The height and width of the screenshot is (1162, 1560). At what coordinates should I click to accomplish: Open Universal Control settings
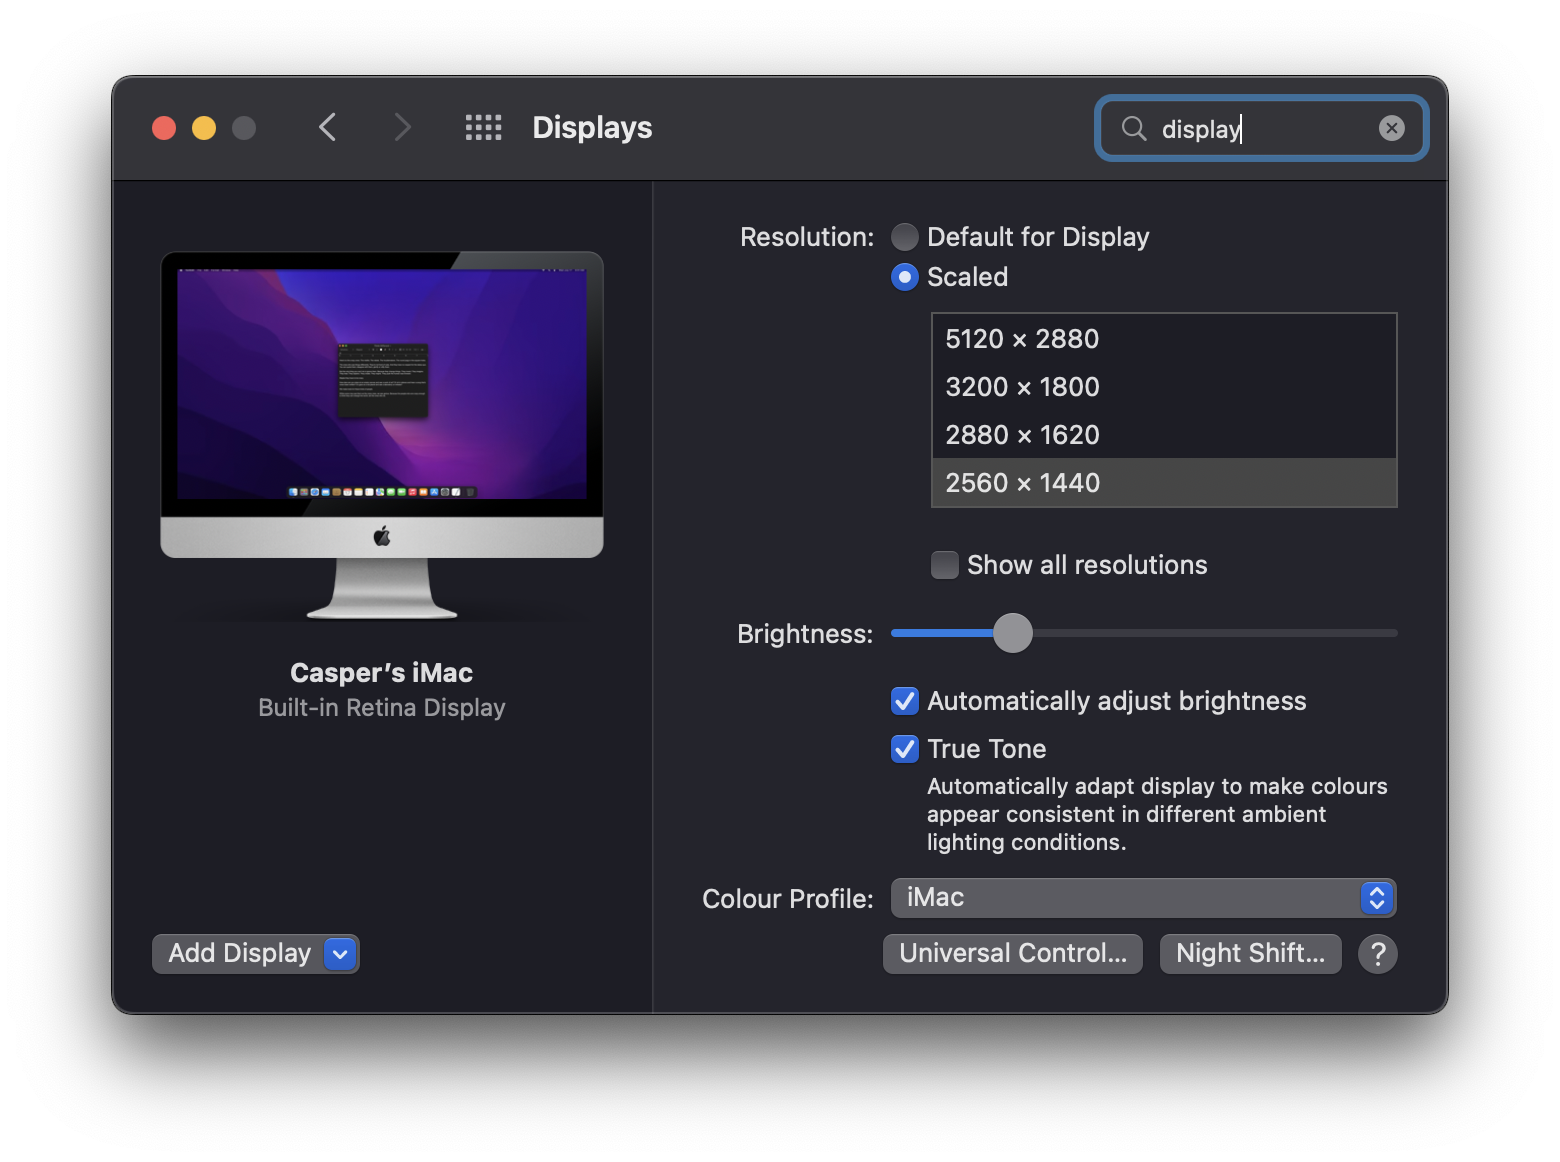click(1012, 954)
